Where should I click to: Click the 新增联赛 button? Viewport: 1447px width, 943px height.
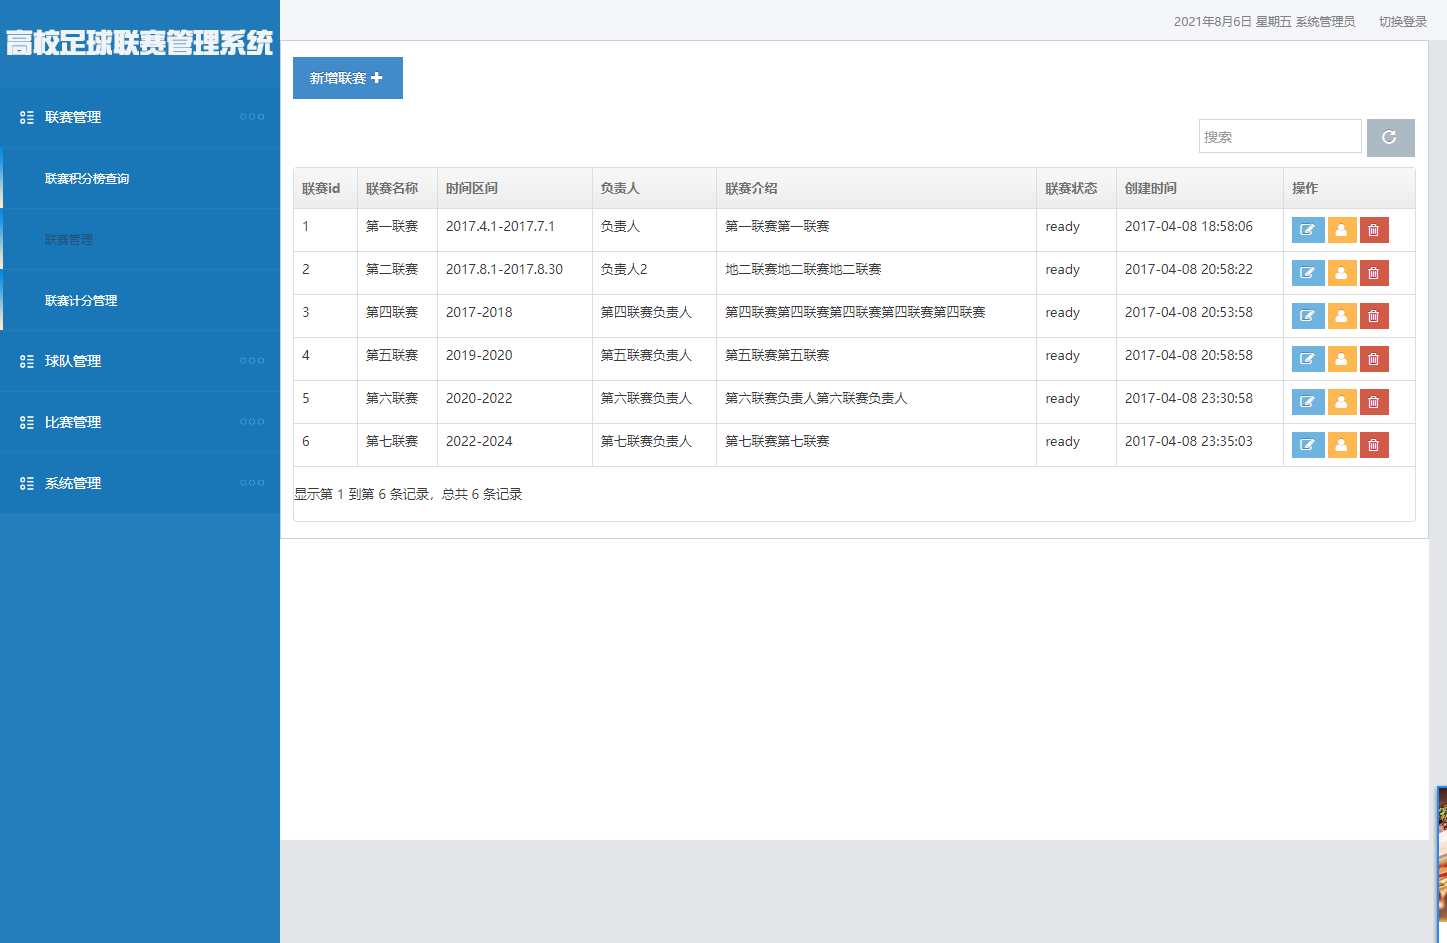tap(347, 78)
